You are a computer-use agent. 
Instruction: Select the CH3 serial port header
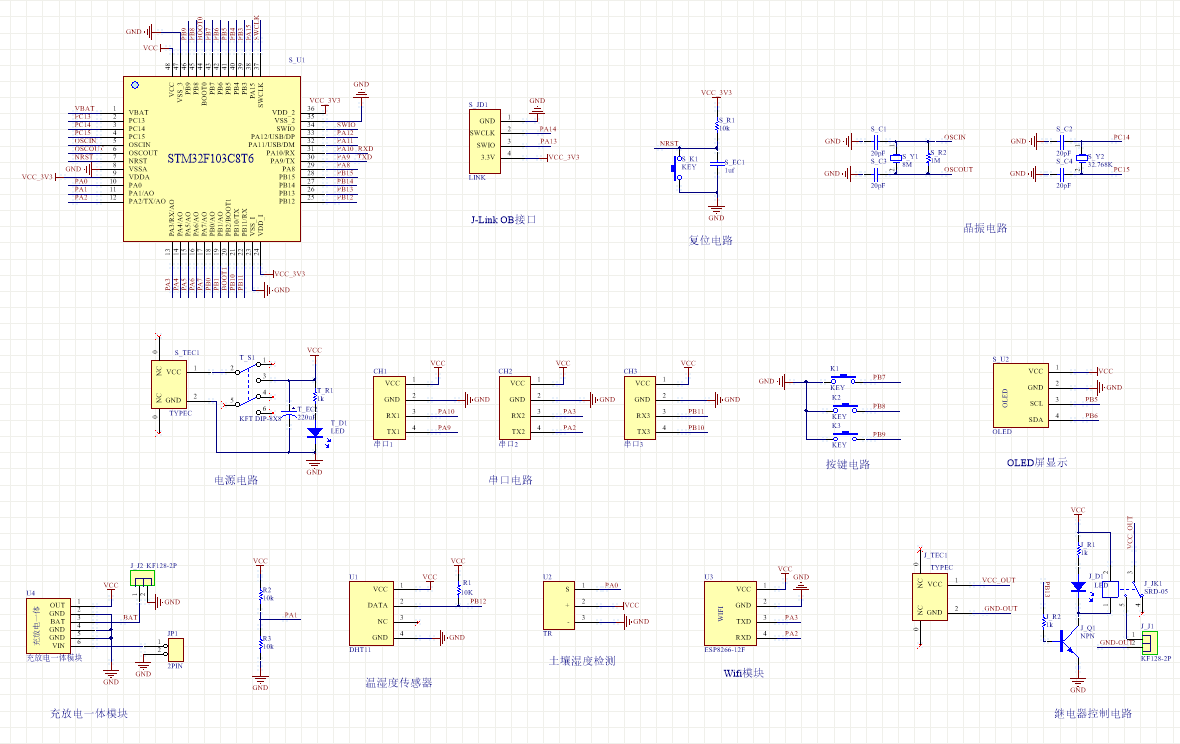point(642,407)
